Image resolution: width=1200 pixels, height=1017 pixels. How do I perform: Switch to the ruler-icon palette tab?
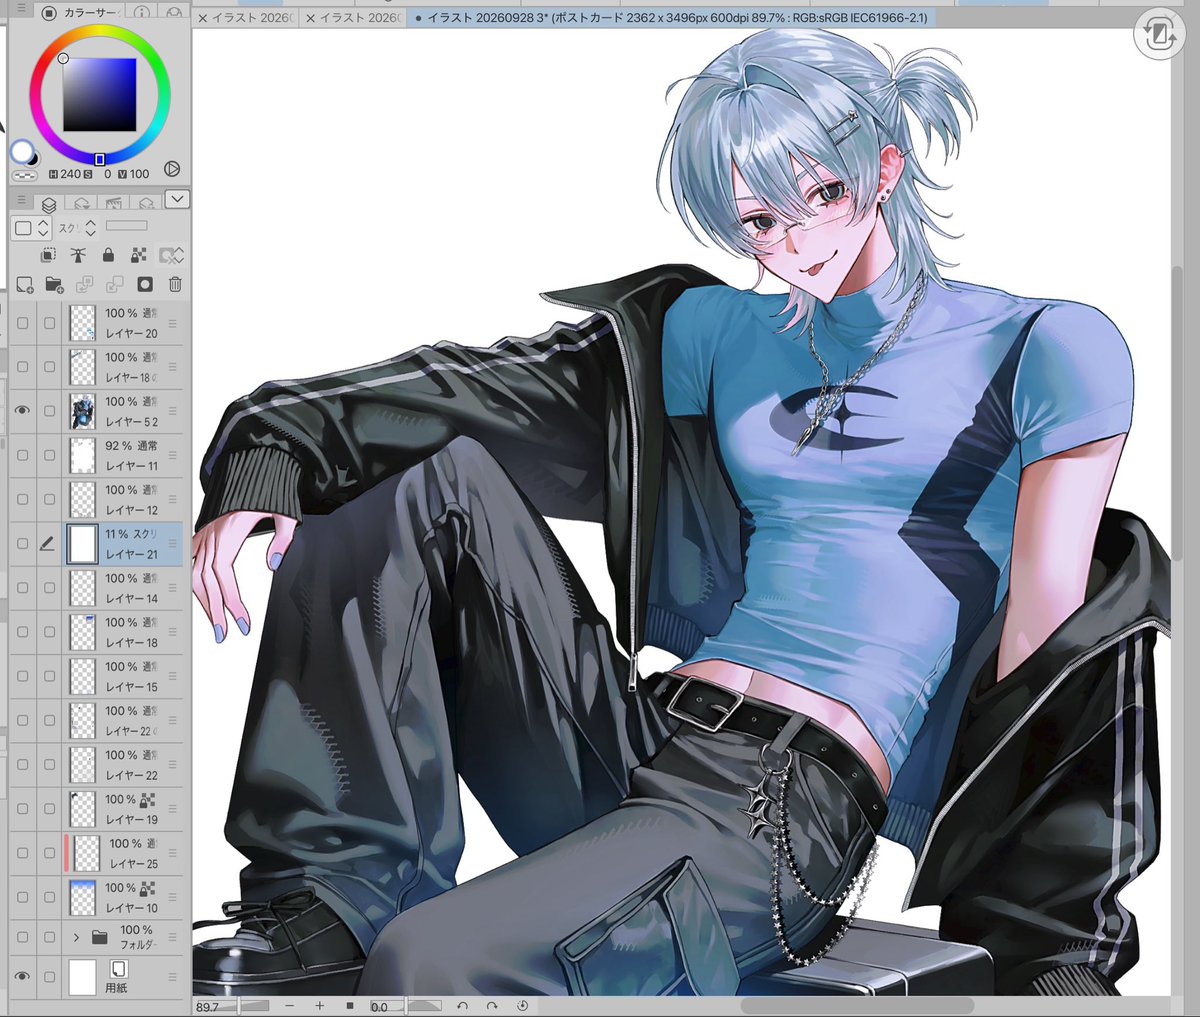[113, 204]
